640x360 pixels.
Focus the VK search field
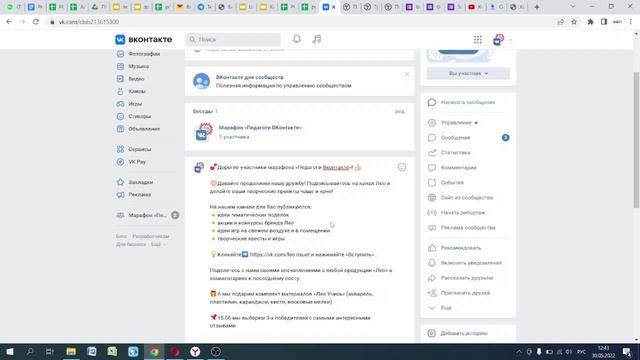pos(233,40)
